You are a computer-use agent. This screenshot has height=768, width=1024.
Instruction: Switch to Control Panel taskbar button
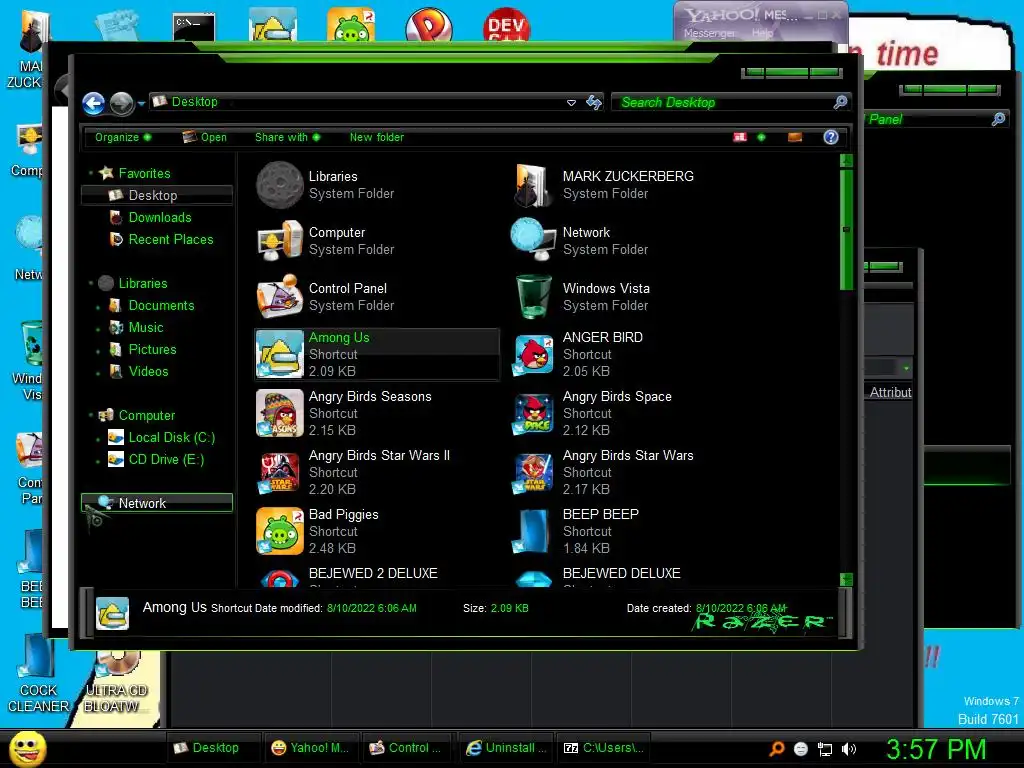pyautogui.click(x=406, y=748)
